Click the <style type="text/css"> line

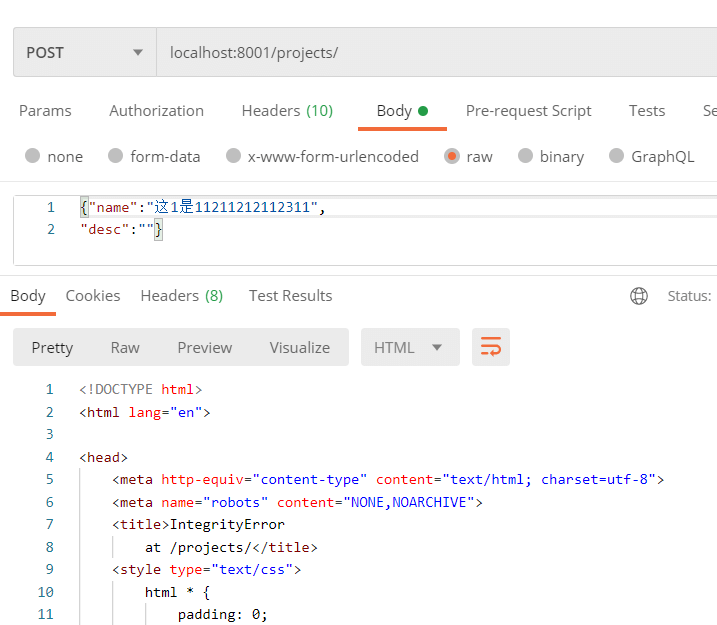click(207, 569)
